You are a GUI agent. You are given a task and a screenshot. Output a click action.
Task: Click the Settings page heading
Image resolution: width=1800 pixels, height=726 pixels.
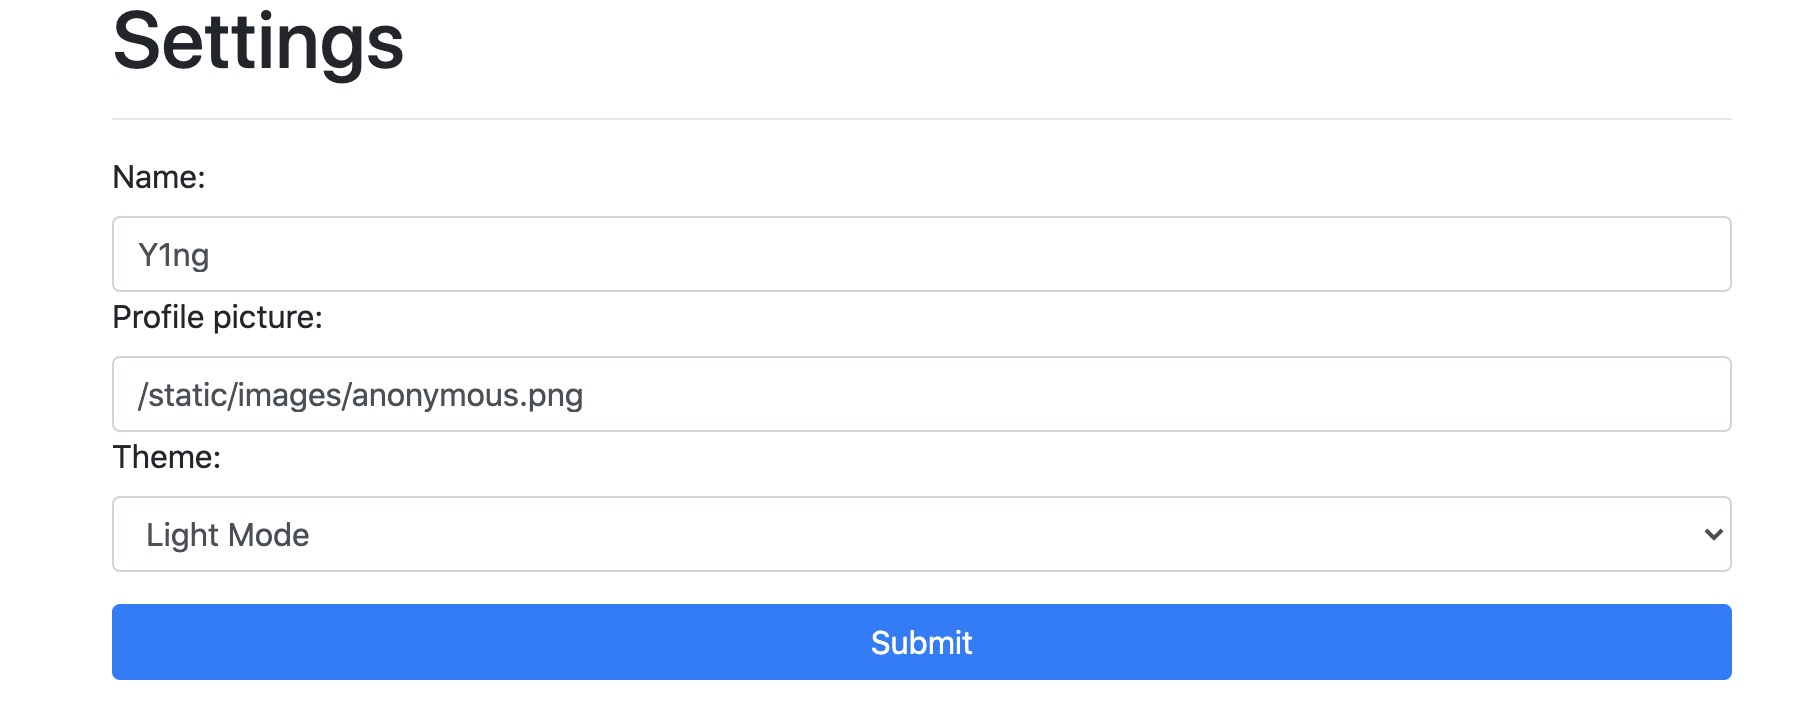pos(258,42)
